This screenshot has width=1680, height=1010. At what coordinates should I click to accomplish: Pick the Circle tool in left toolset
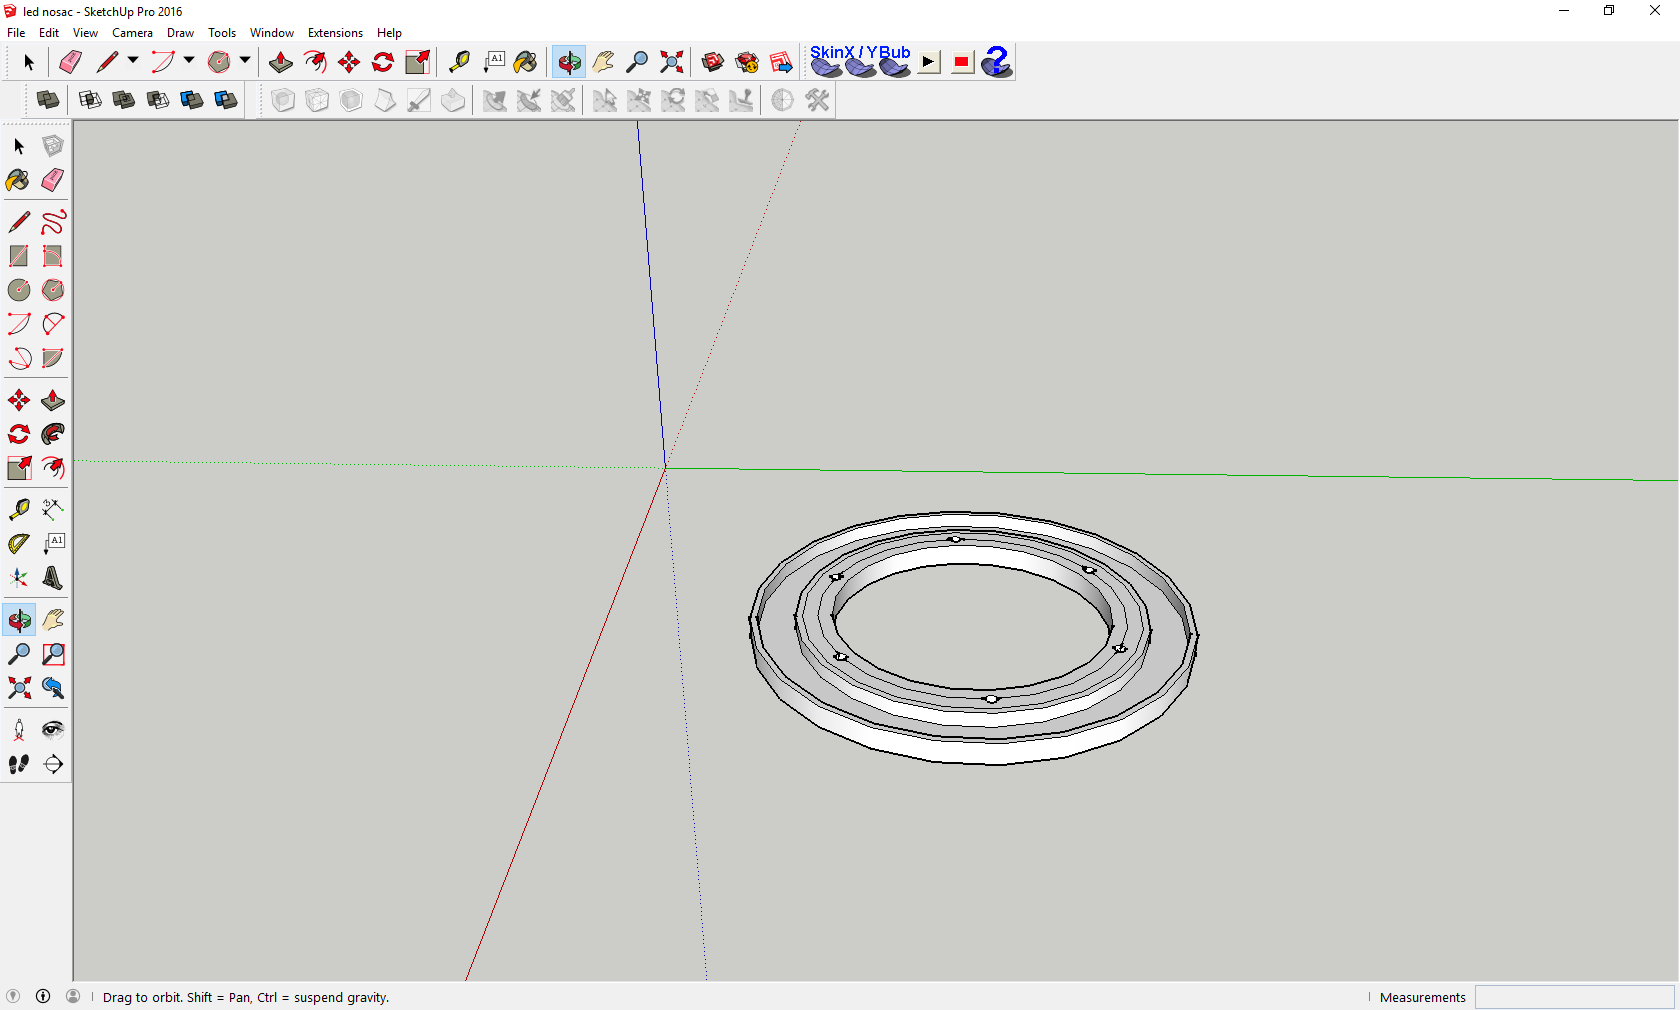pos(19,290)
